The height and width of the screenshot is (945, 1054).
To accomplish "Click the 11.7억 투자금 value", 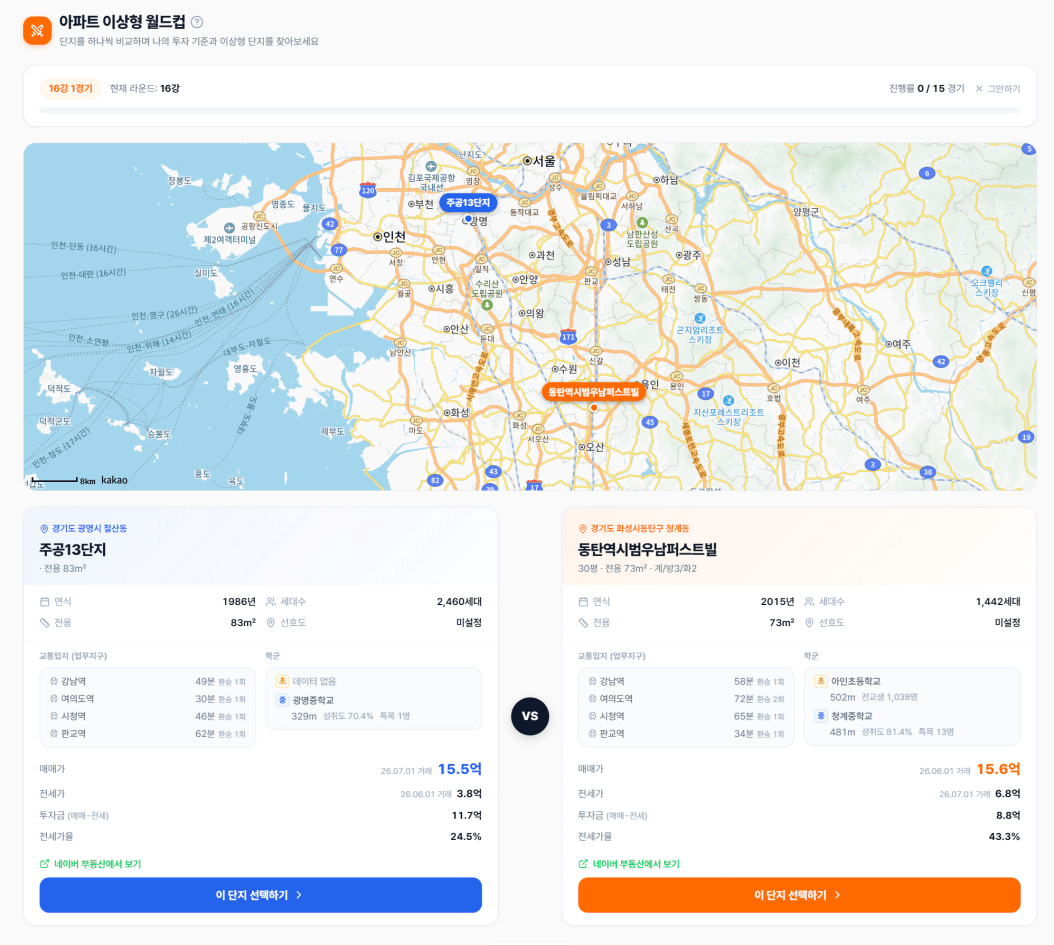I will [467, 816].
